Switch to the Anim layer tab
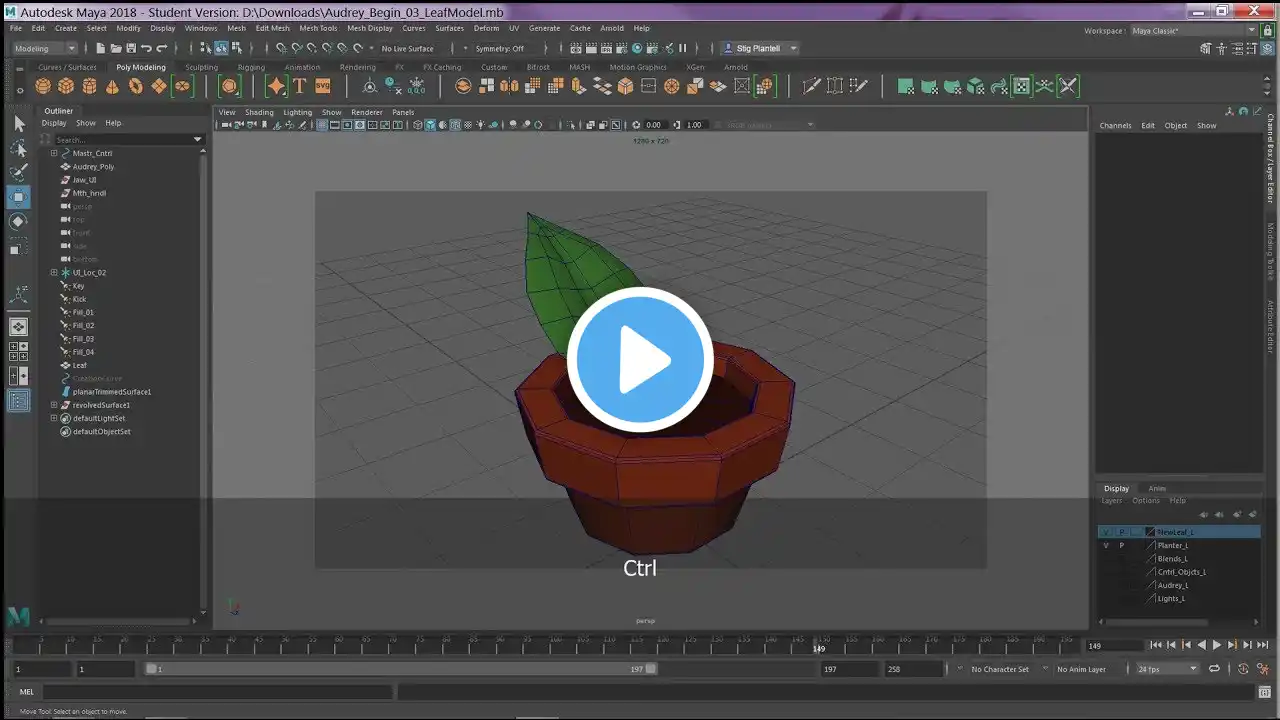 (1156, 488)
